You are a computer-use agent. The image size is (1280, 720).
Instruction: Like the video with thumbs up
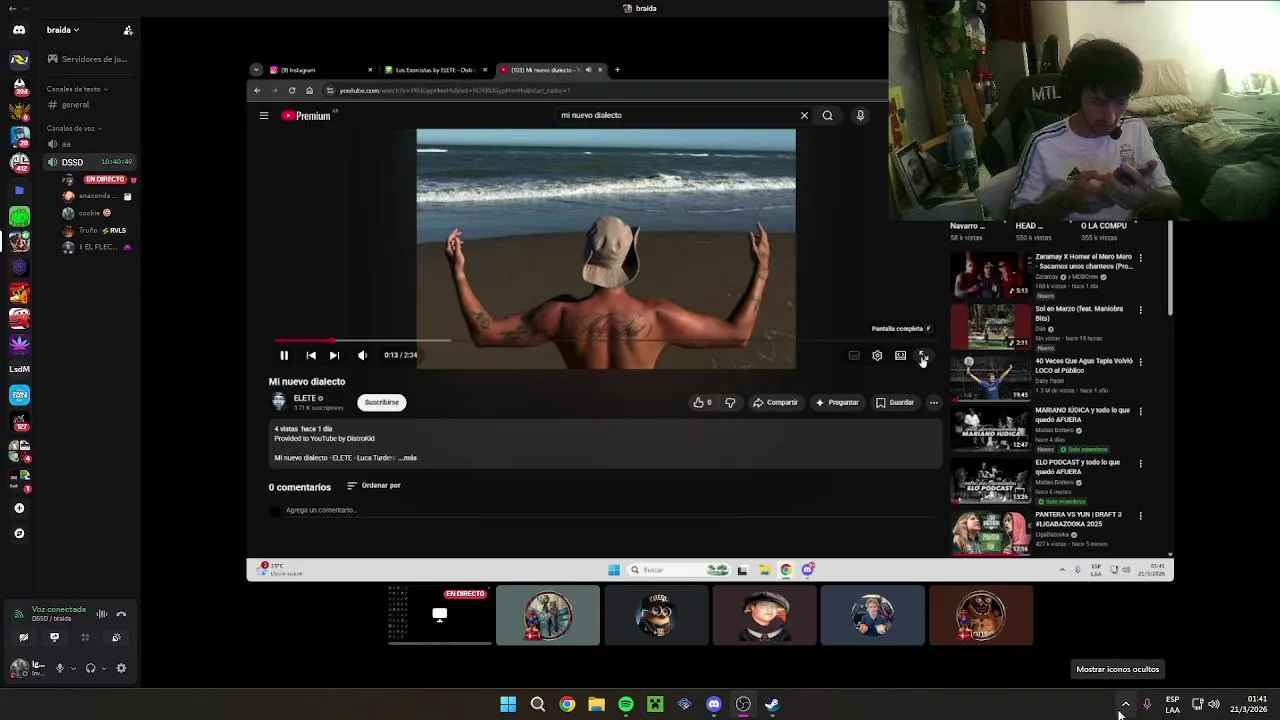click(702, 402)
